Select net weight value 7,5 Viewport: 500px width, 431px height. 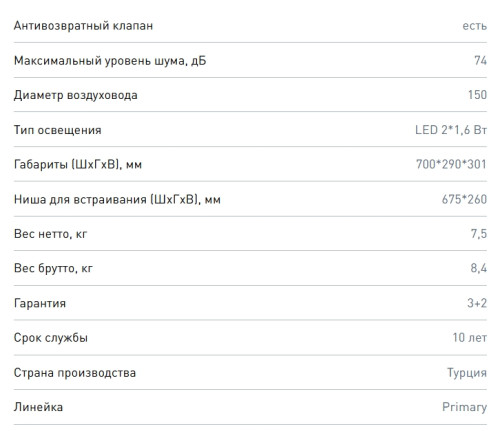tap(479, 234)
